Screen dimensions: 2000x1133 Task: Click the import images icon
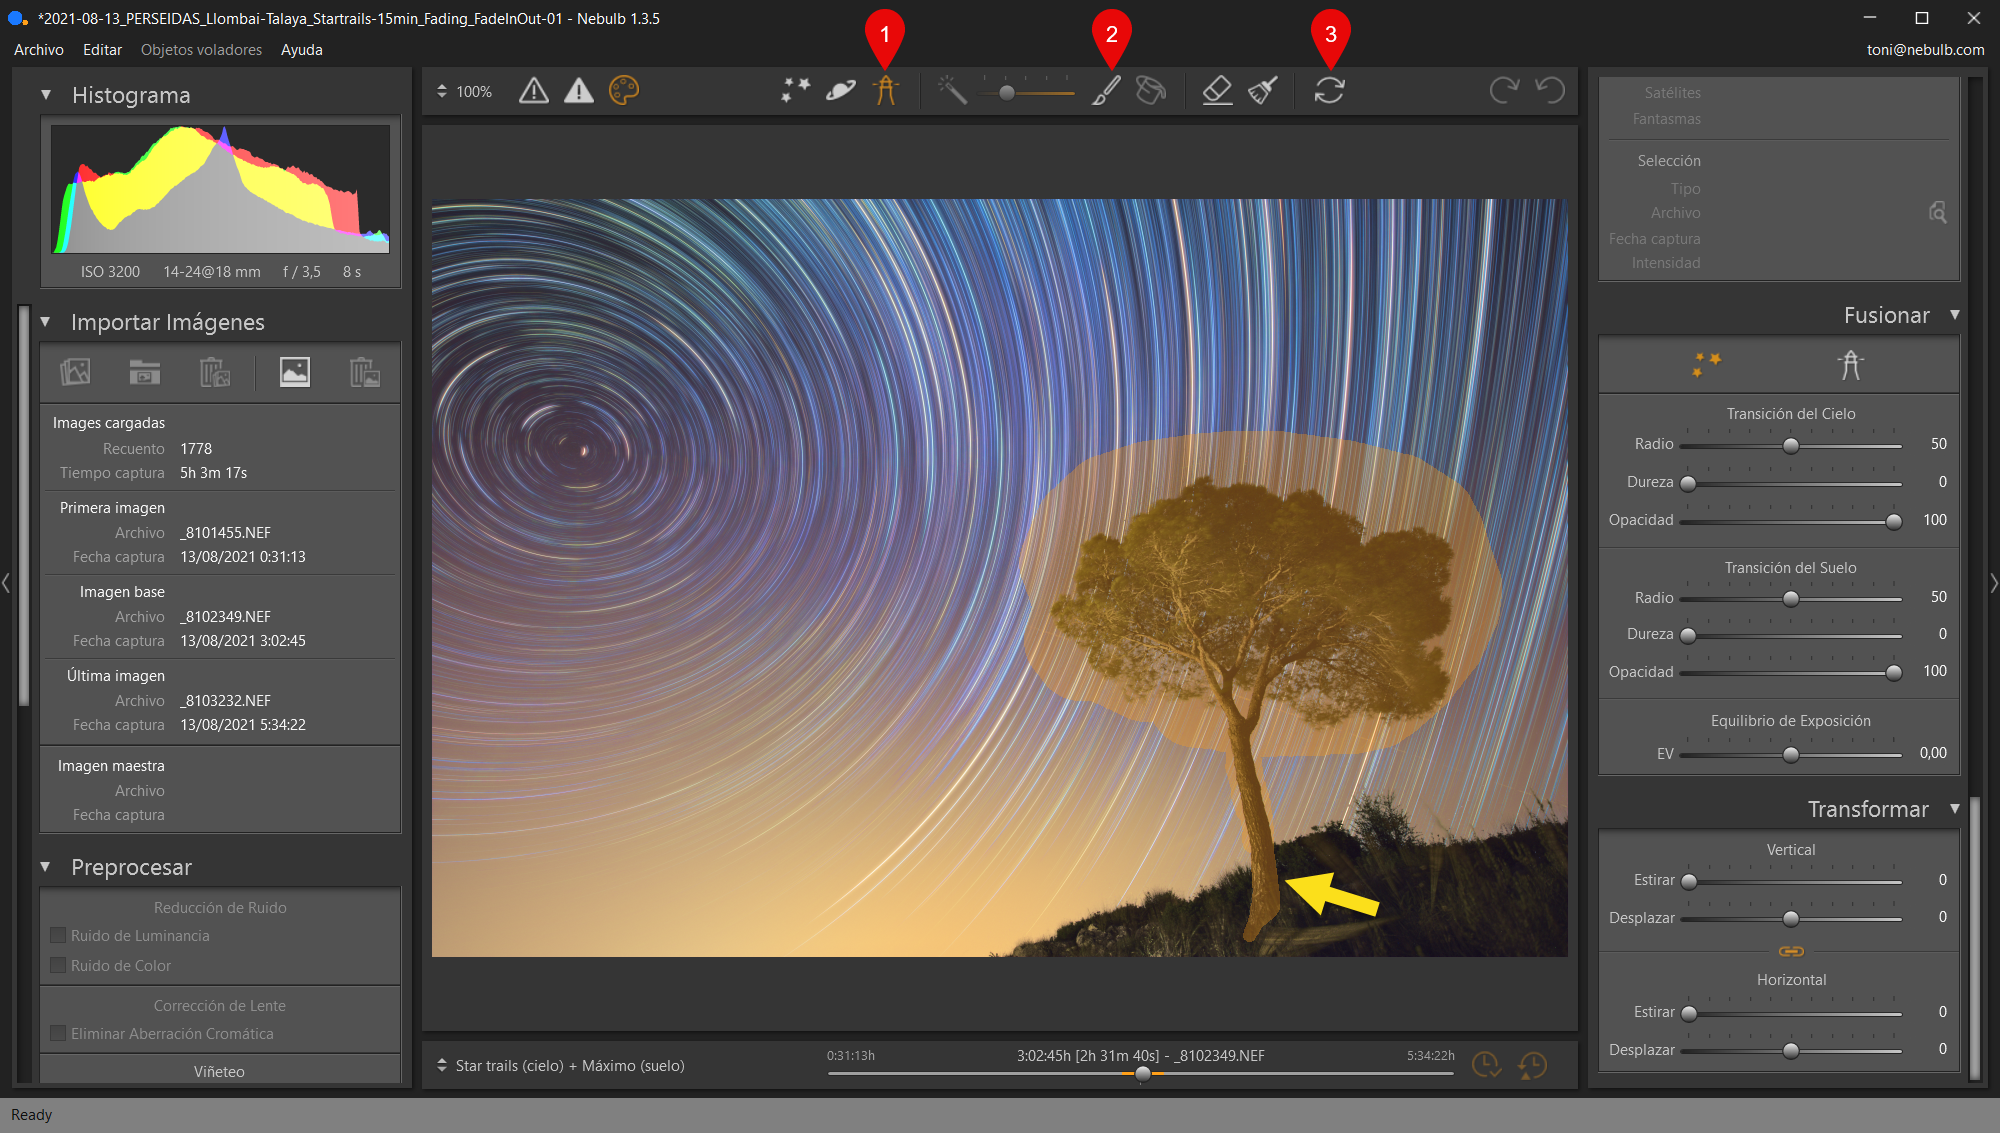click(x=75, y=372)
